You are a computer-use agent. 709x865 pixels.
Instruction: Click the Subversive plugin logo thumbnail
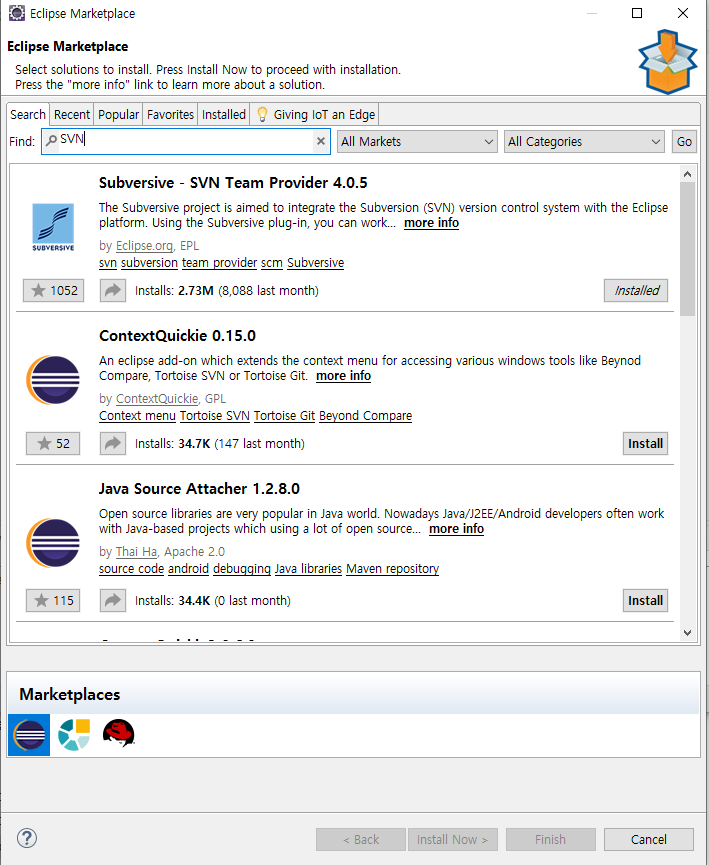pos(53,227)
